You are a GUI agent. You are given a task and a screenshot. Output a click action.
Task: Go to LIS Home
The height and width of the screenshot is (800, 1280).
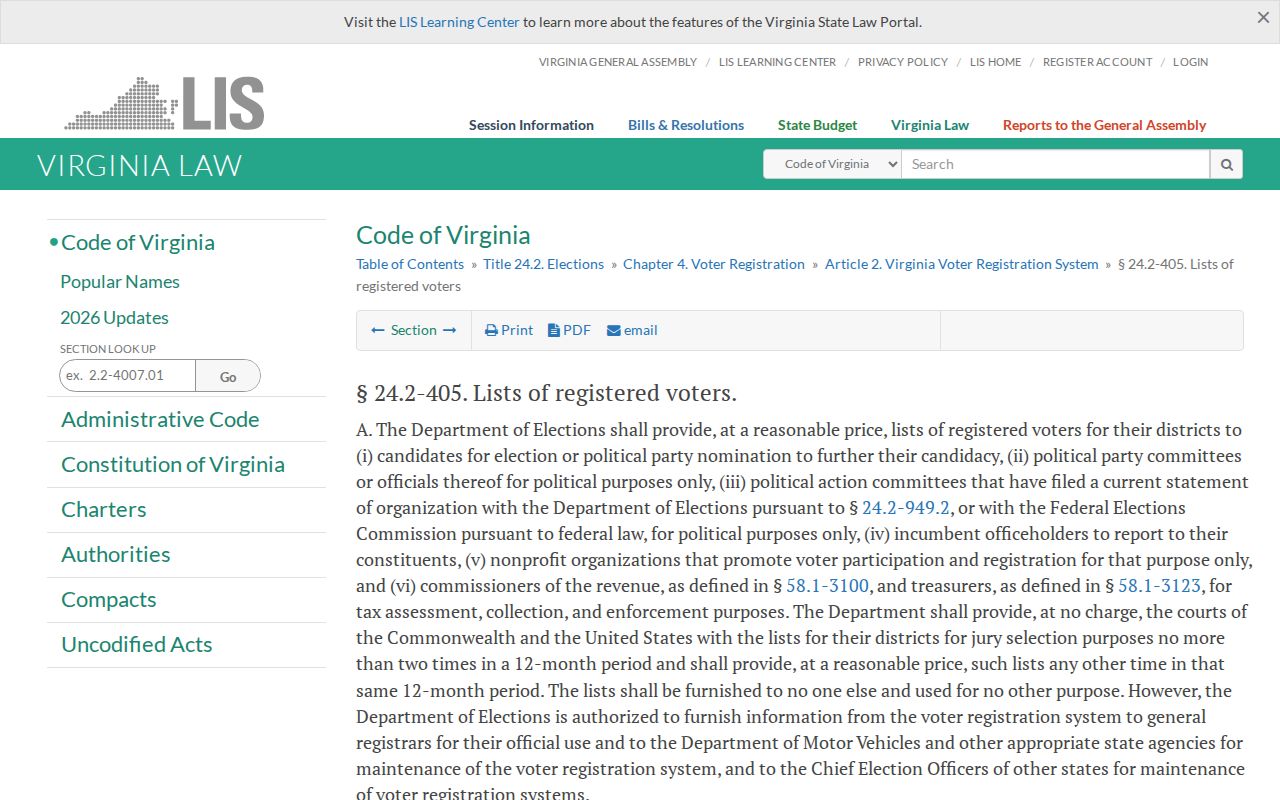[995, 62]
